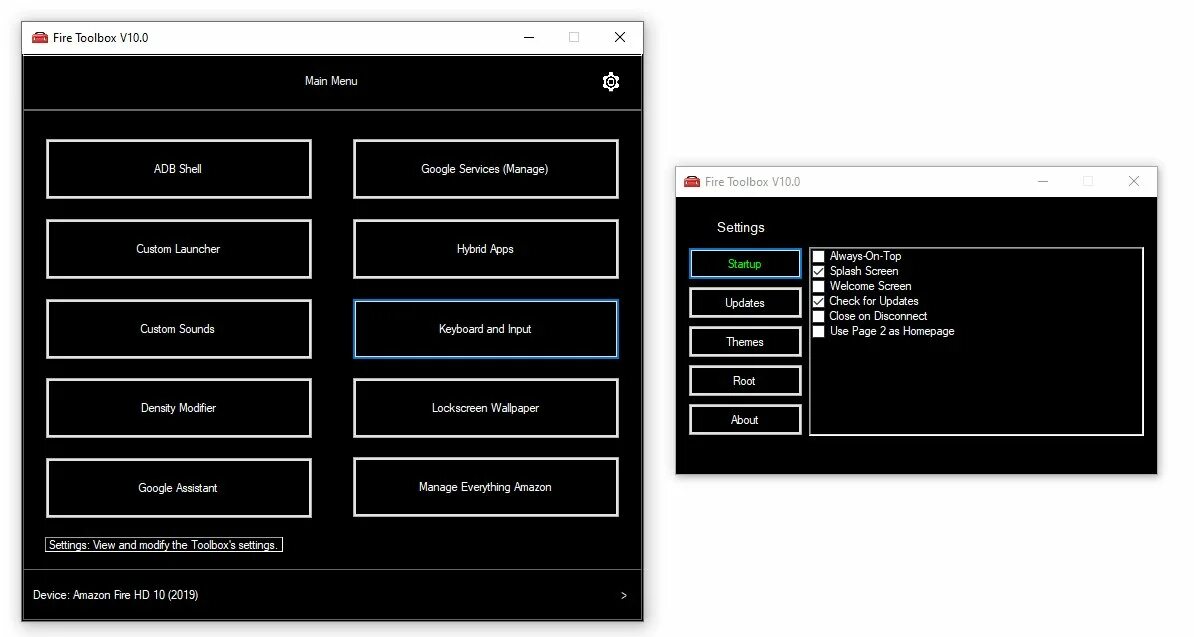Click Device: Amazon Fire HD 10 (2019) text
The image size is (1194, 637).
116,595
